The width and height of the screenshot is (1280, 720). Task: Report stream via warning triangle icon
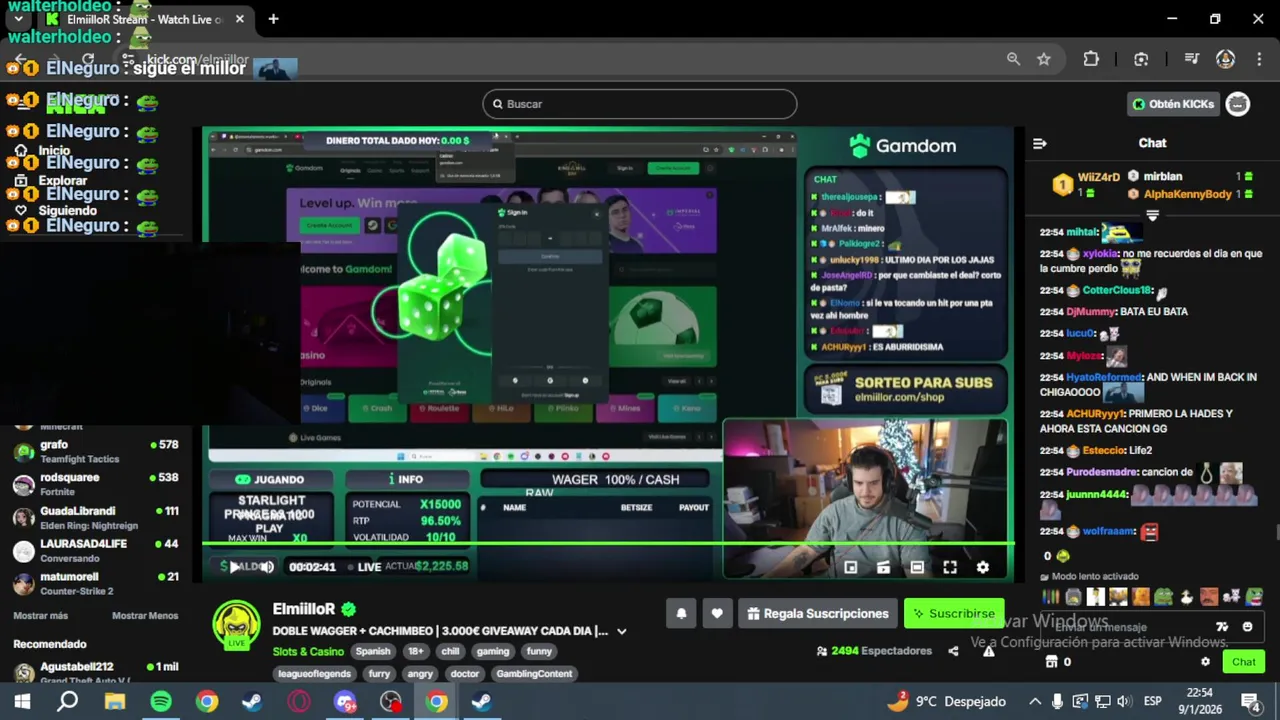[988, 651]
